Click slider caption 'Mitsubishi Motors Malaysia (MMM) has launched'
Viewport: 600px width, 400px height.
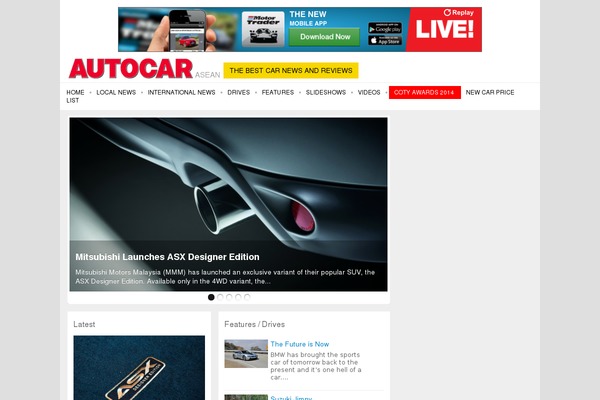[x=225, y=277]
